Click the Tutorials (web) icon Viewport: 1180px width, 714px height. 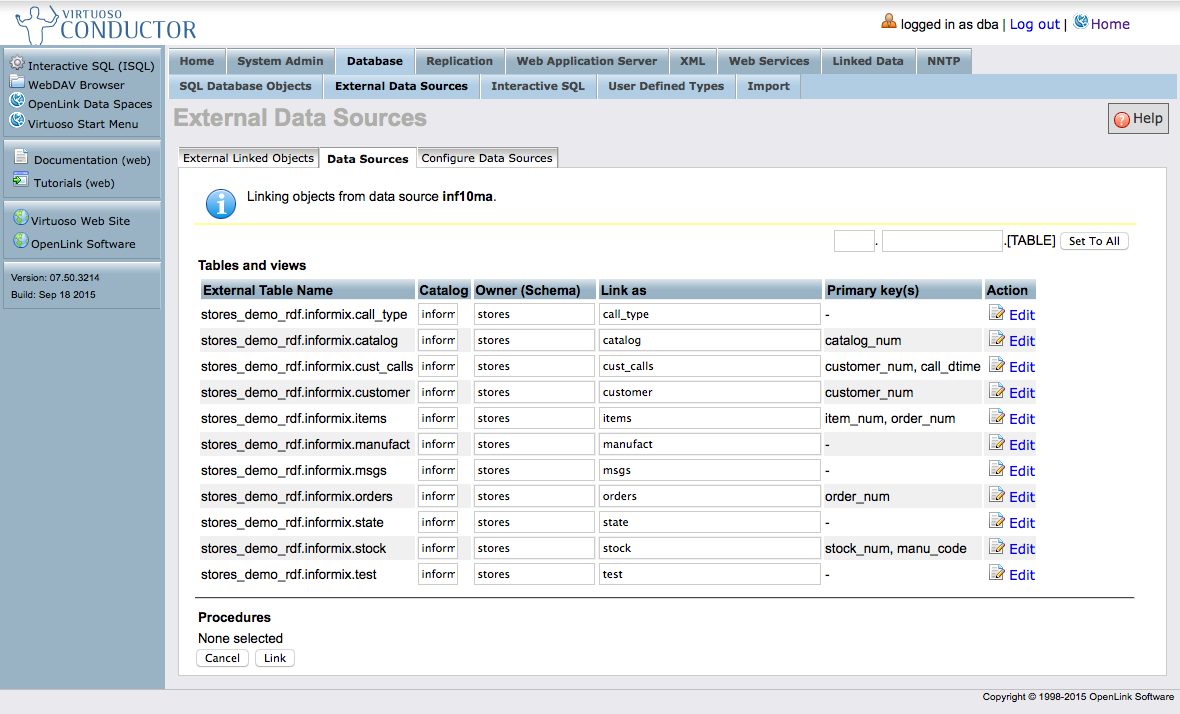(20, 181)
